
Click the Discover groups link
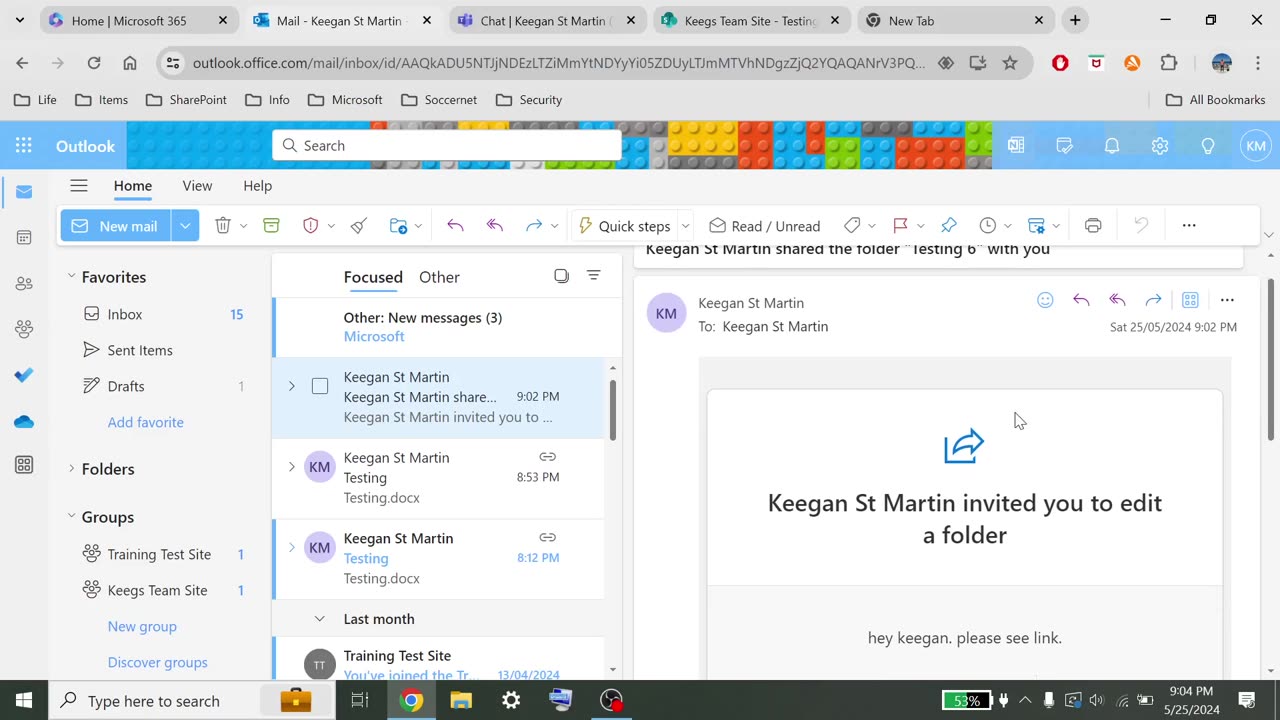(x=158, y=662)
